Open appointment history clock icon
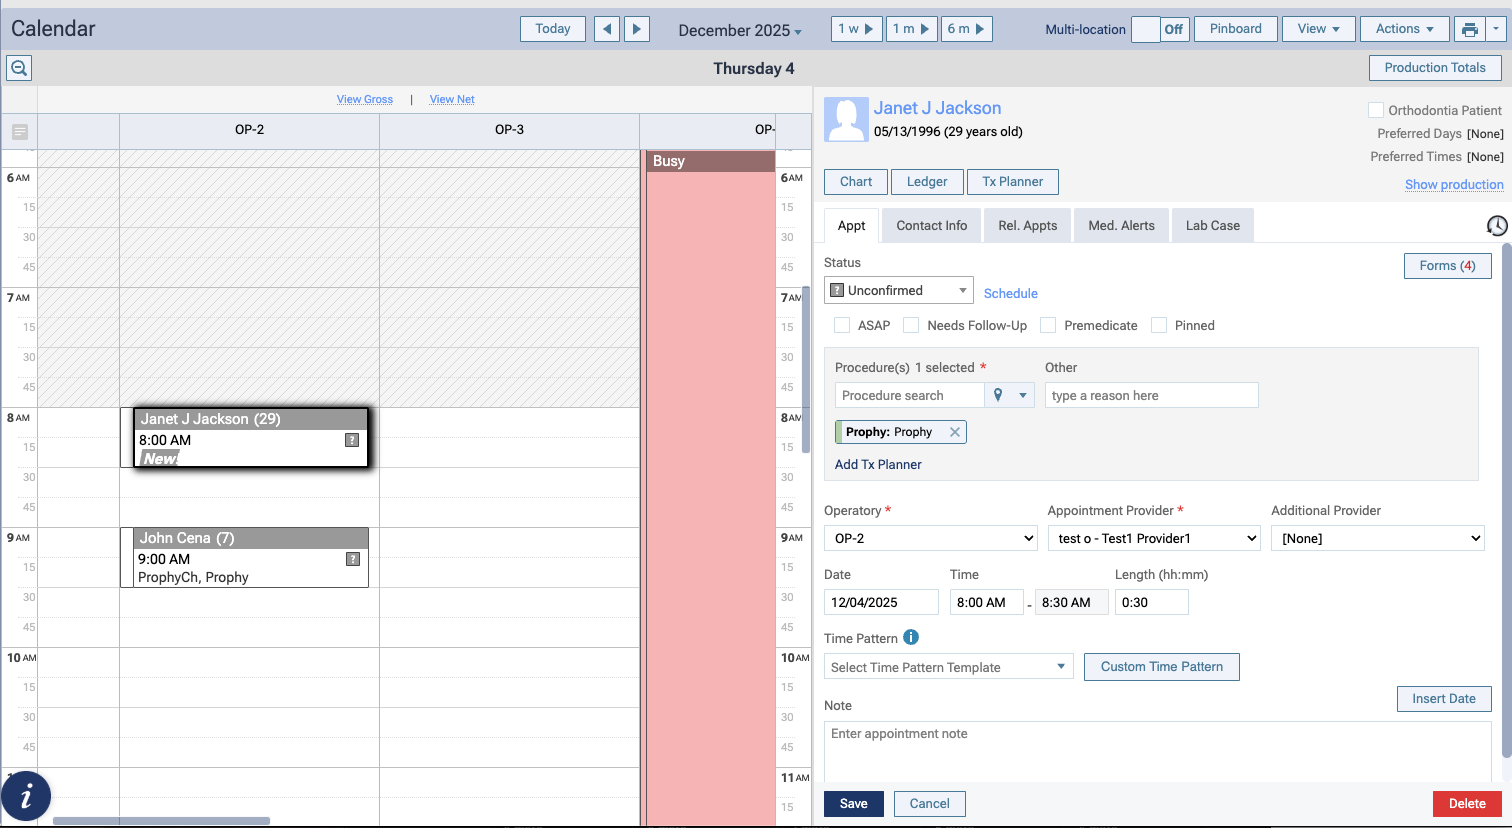Viewport: 1512px width, 828px height. point(1496,226)
